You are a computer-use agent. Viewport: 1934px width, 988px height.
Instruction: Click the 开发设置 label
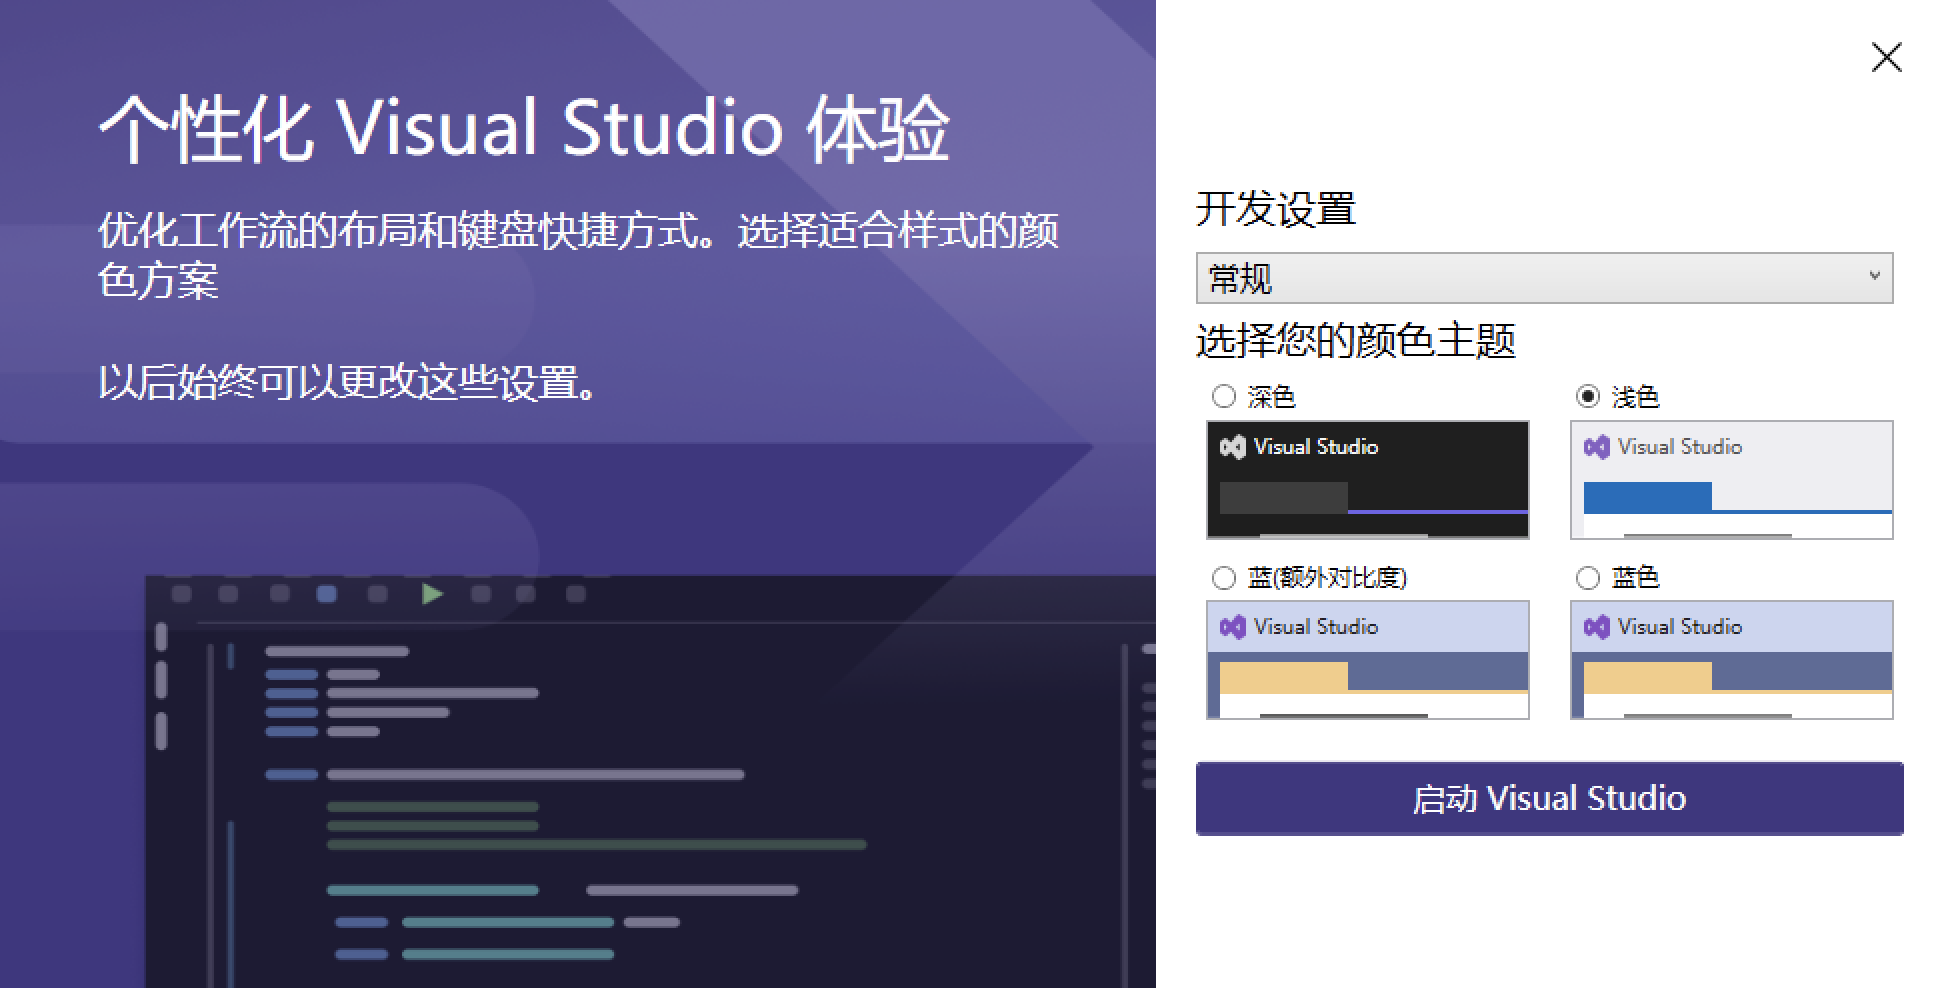tap(1276, 209)
